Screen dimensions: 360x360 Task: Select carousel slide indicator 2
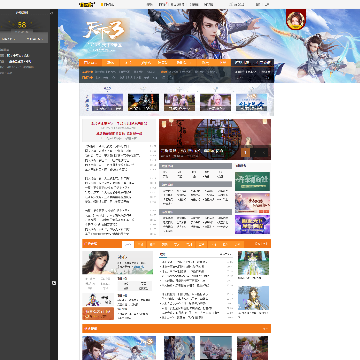click(x=255, y=152)
